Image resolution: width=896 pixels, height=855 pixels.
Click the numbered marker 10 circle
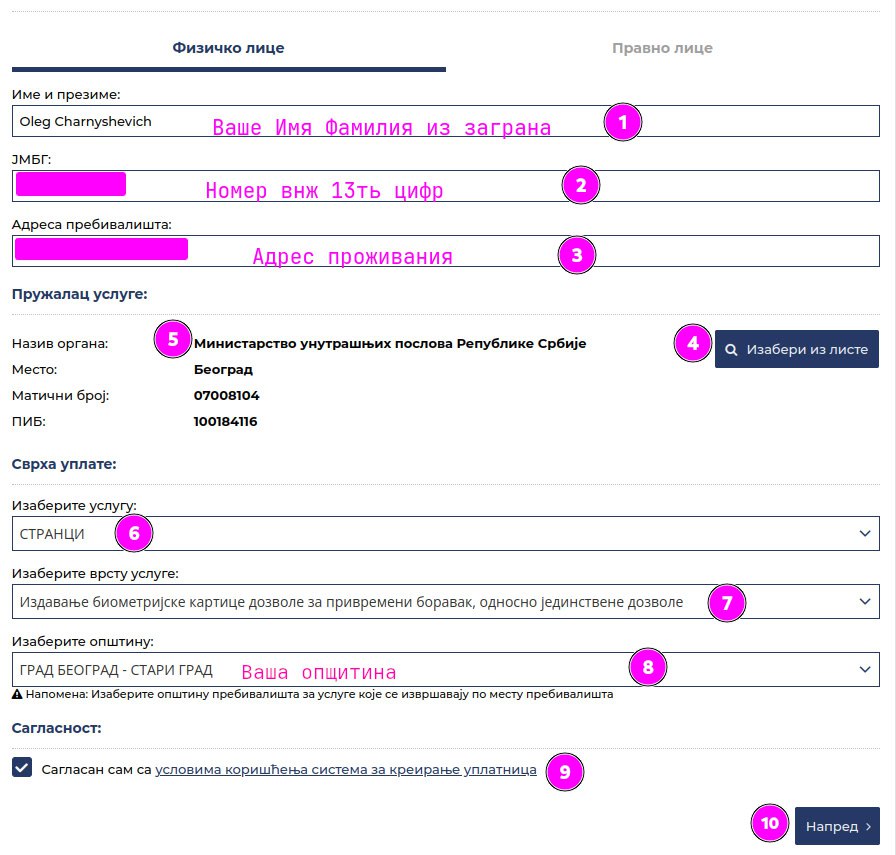tap(769, 823)
